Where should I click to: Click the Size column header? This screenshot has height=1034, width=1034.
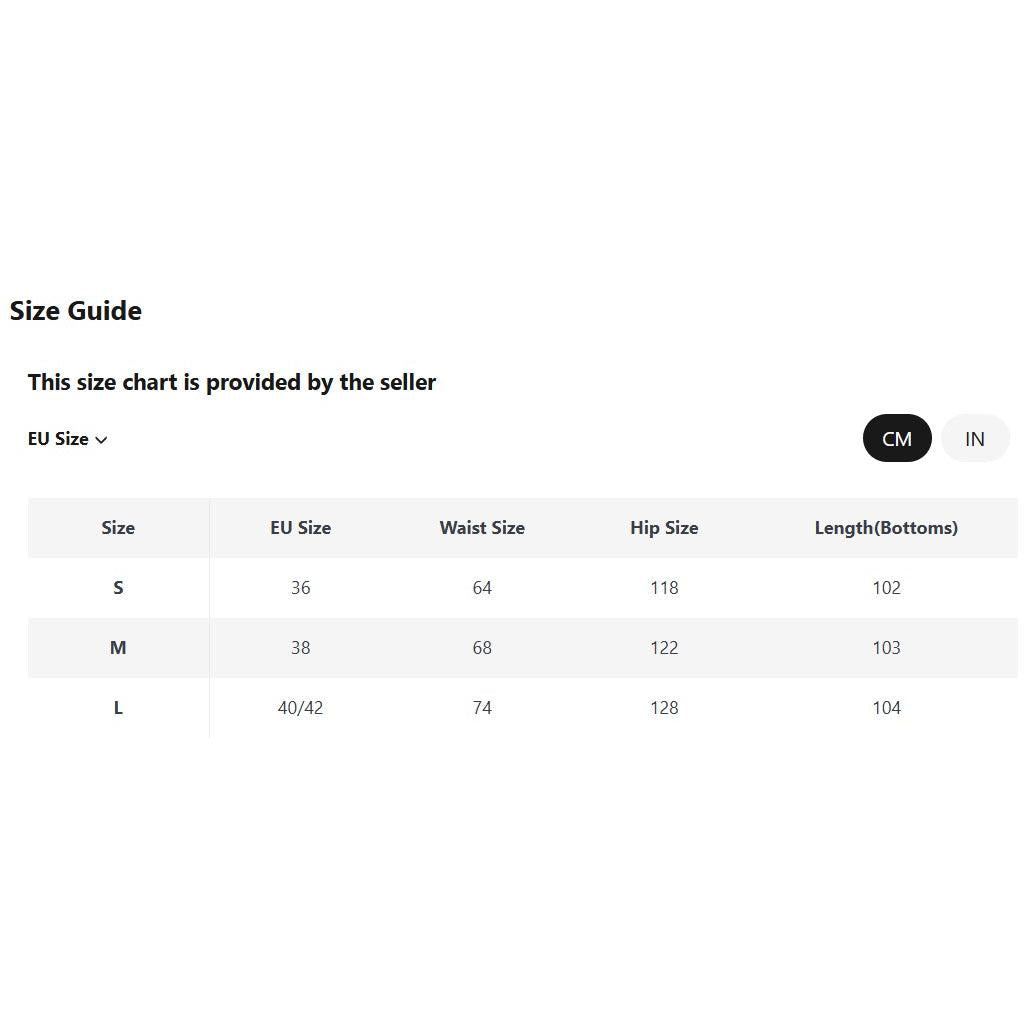click(x=118, y=528)
